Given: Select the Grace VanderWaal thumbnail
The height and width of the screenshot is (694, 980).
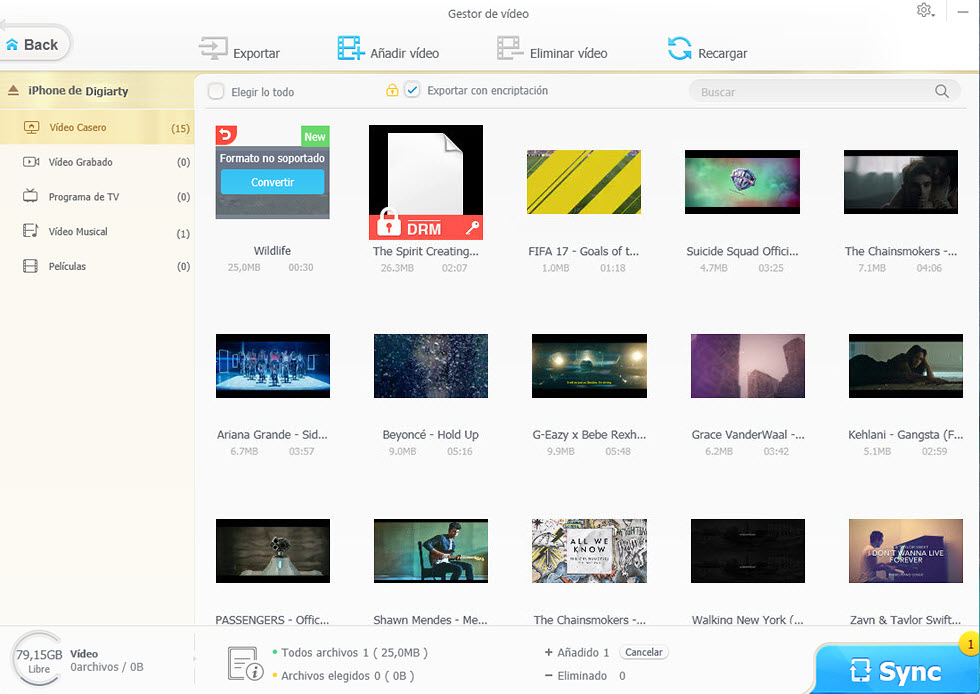Looking at the screenshot, I should [748, 366].
